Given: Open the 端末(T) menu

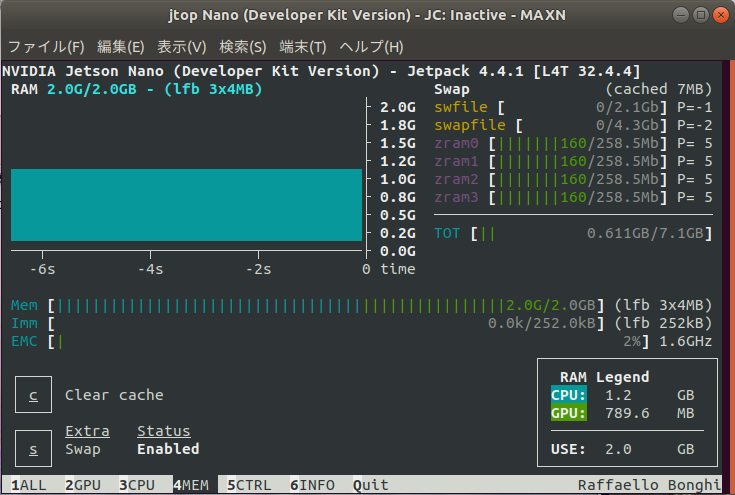Looking at the screenshot, I should pos(302,47).
